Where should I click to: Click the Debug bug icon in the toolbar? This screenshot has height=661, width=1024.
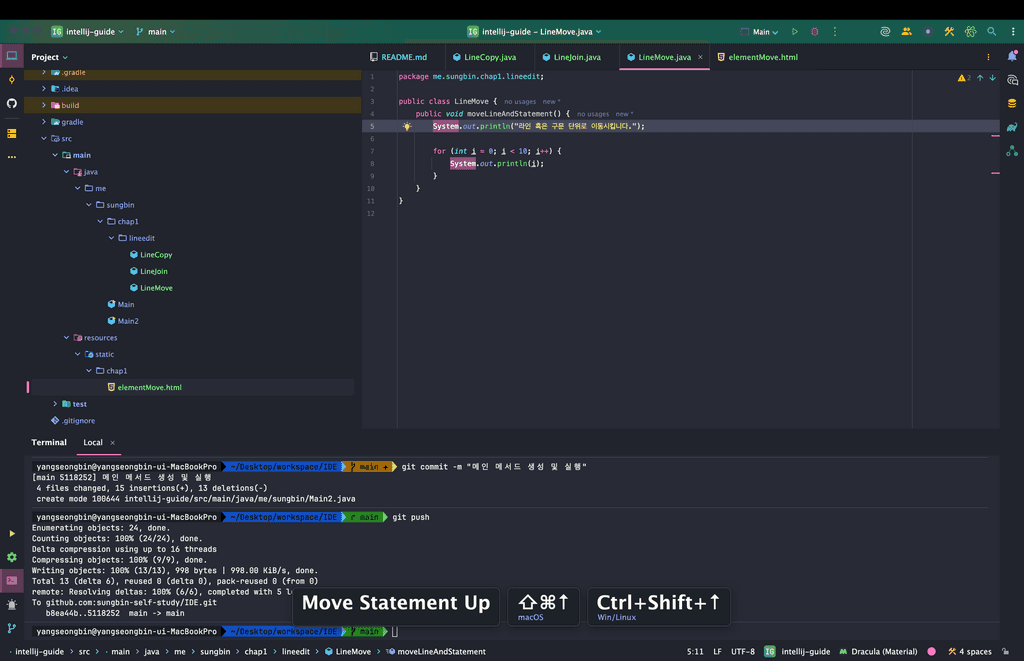814,32
